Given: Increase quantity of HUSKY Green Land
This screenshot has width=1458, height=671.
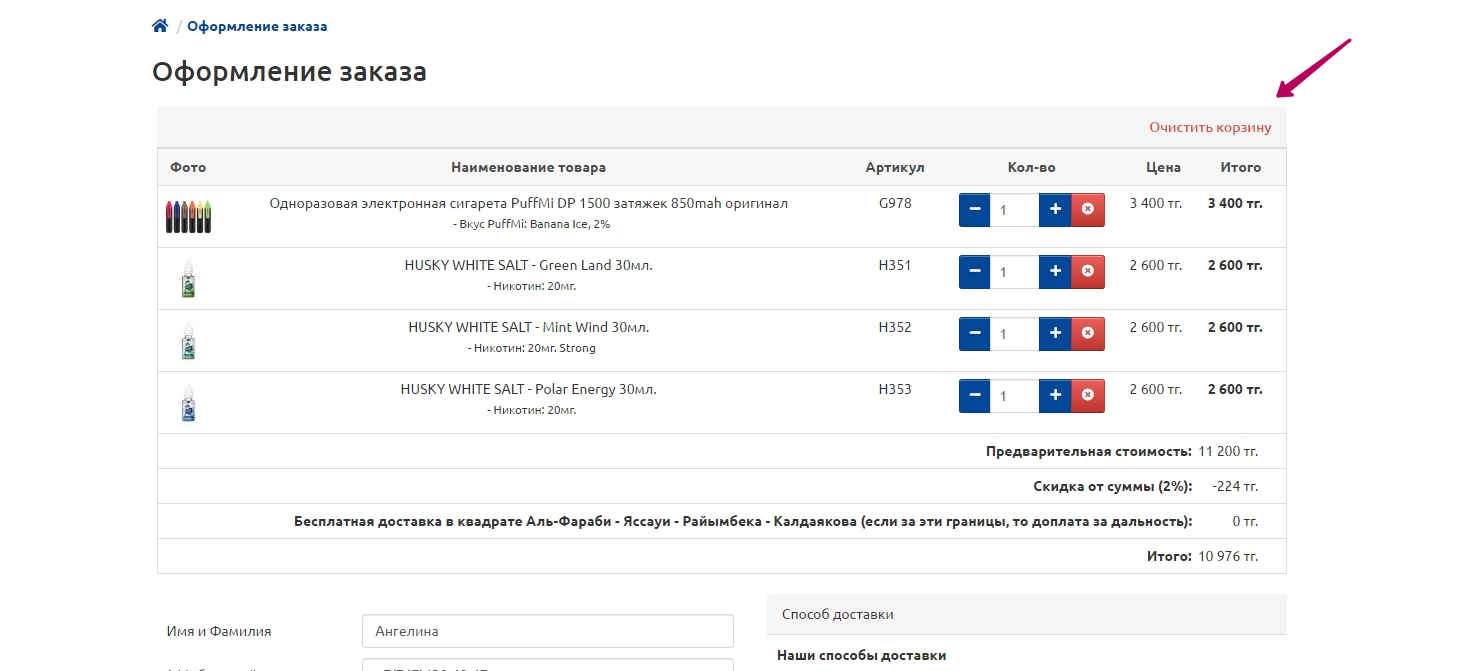Looking at the screenshot, I should click(x=1055, y=272).
